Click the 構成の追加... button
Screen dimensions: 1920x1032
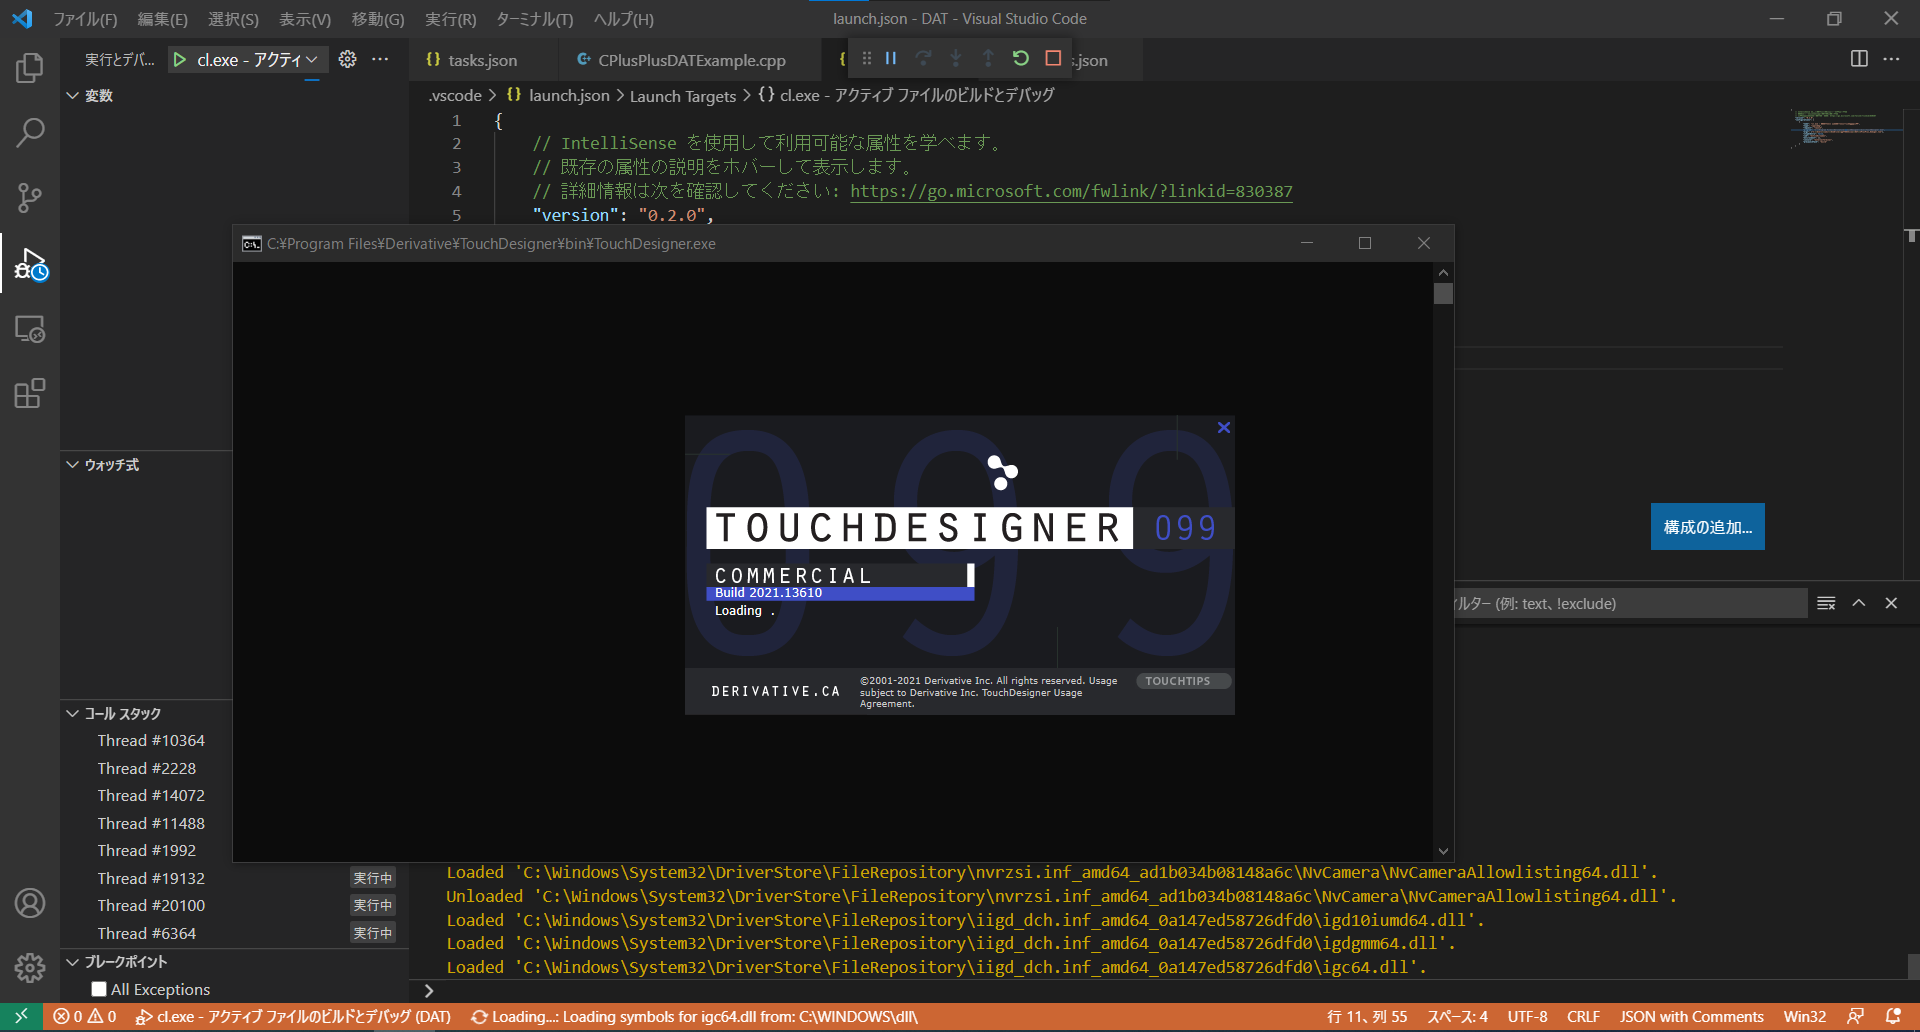click(1707, 527)
